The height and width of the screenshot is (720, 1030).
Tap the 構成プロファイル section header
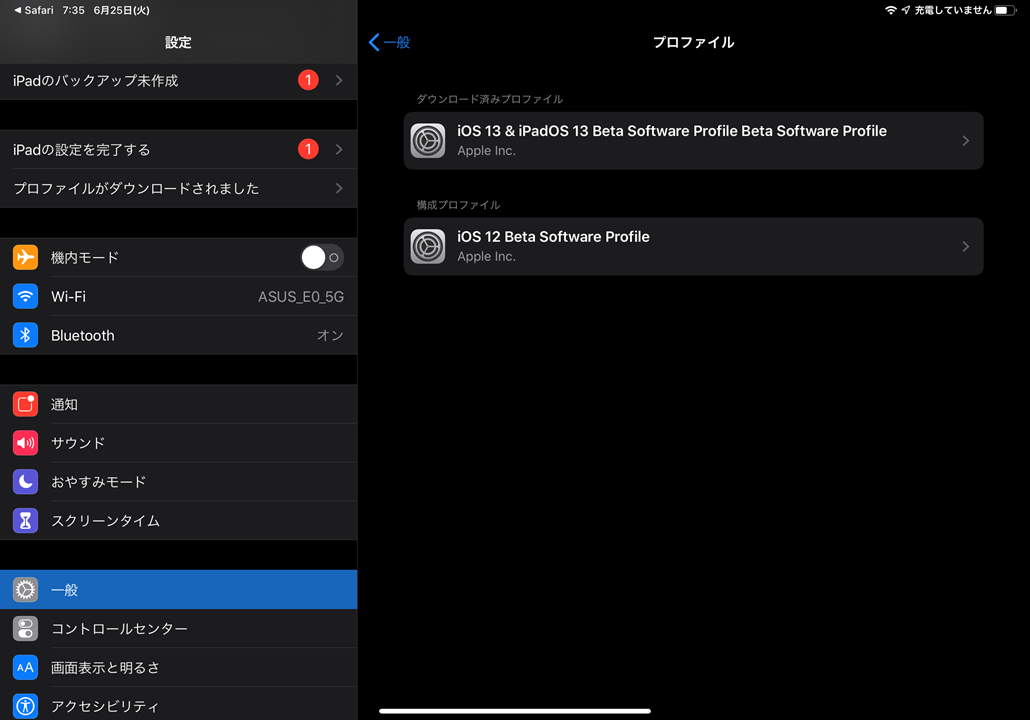click(459, 205)
